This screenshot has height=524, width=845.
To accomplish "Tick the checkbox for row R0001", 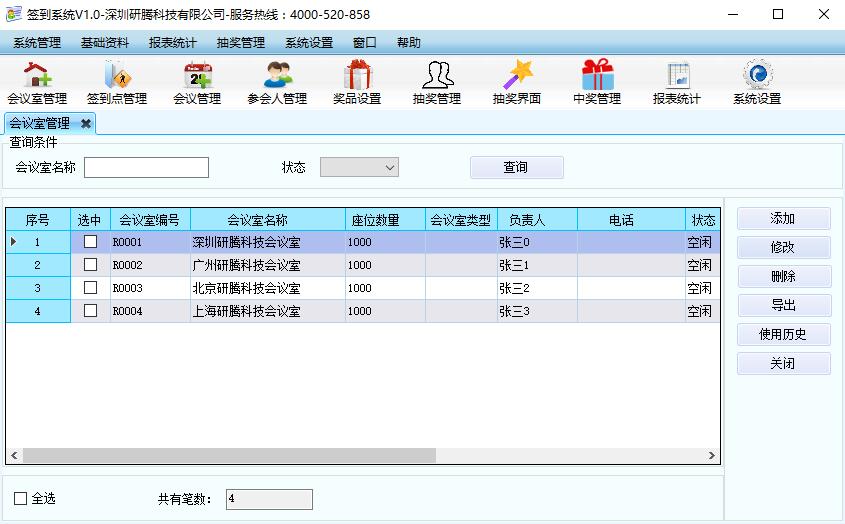I will (91, 242).
